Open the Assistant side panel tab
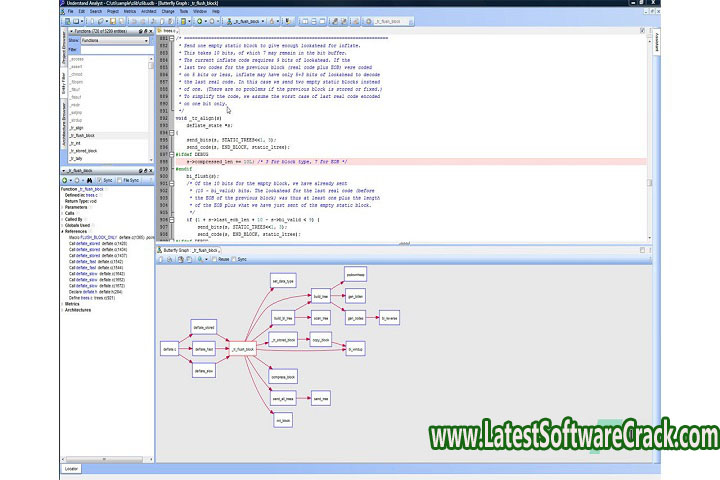720x480 pixels. (x=656, y=42)
